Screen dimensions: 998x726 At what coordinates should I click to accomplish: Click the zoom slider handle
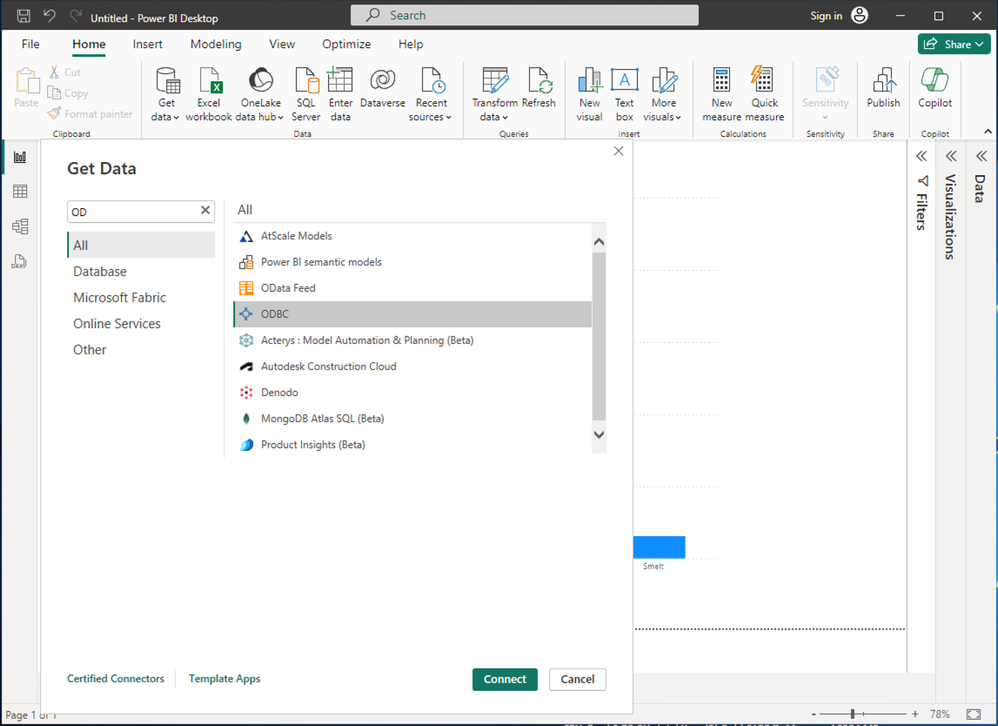coord(852,714)
